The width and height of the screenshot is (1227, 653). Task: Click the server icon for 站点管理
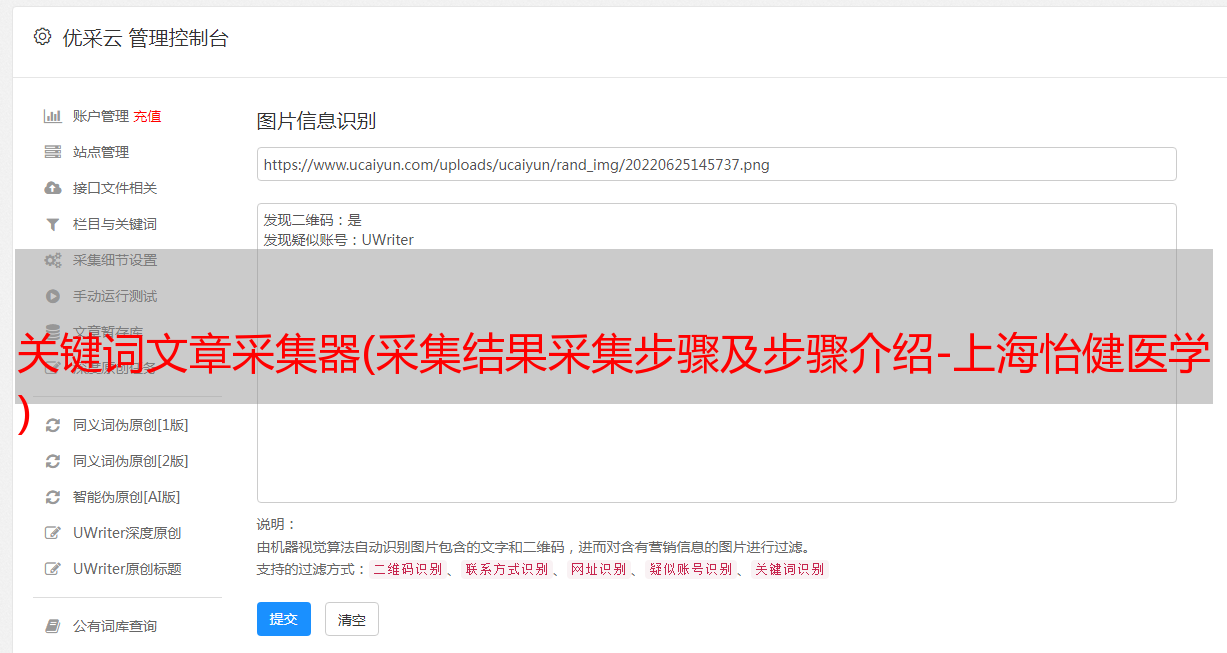coord(53,152)
